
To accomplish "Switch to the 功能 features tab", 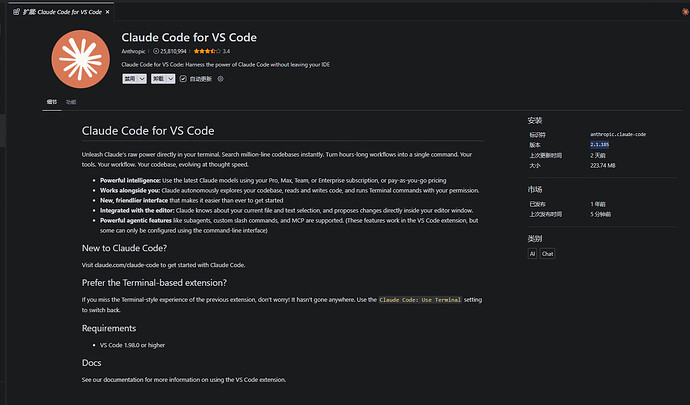I will [x=71, y=102].
